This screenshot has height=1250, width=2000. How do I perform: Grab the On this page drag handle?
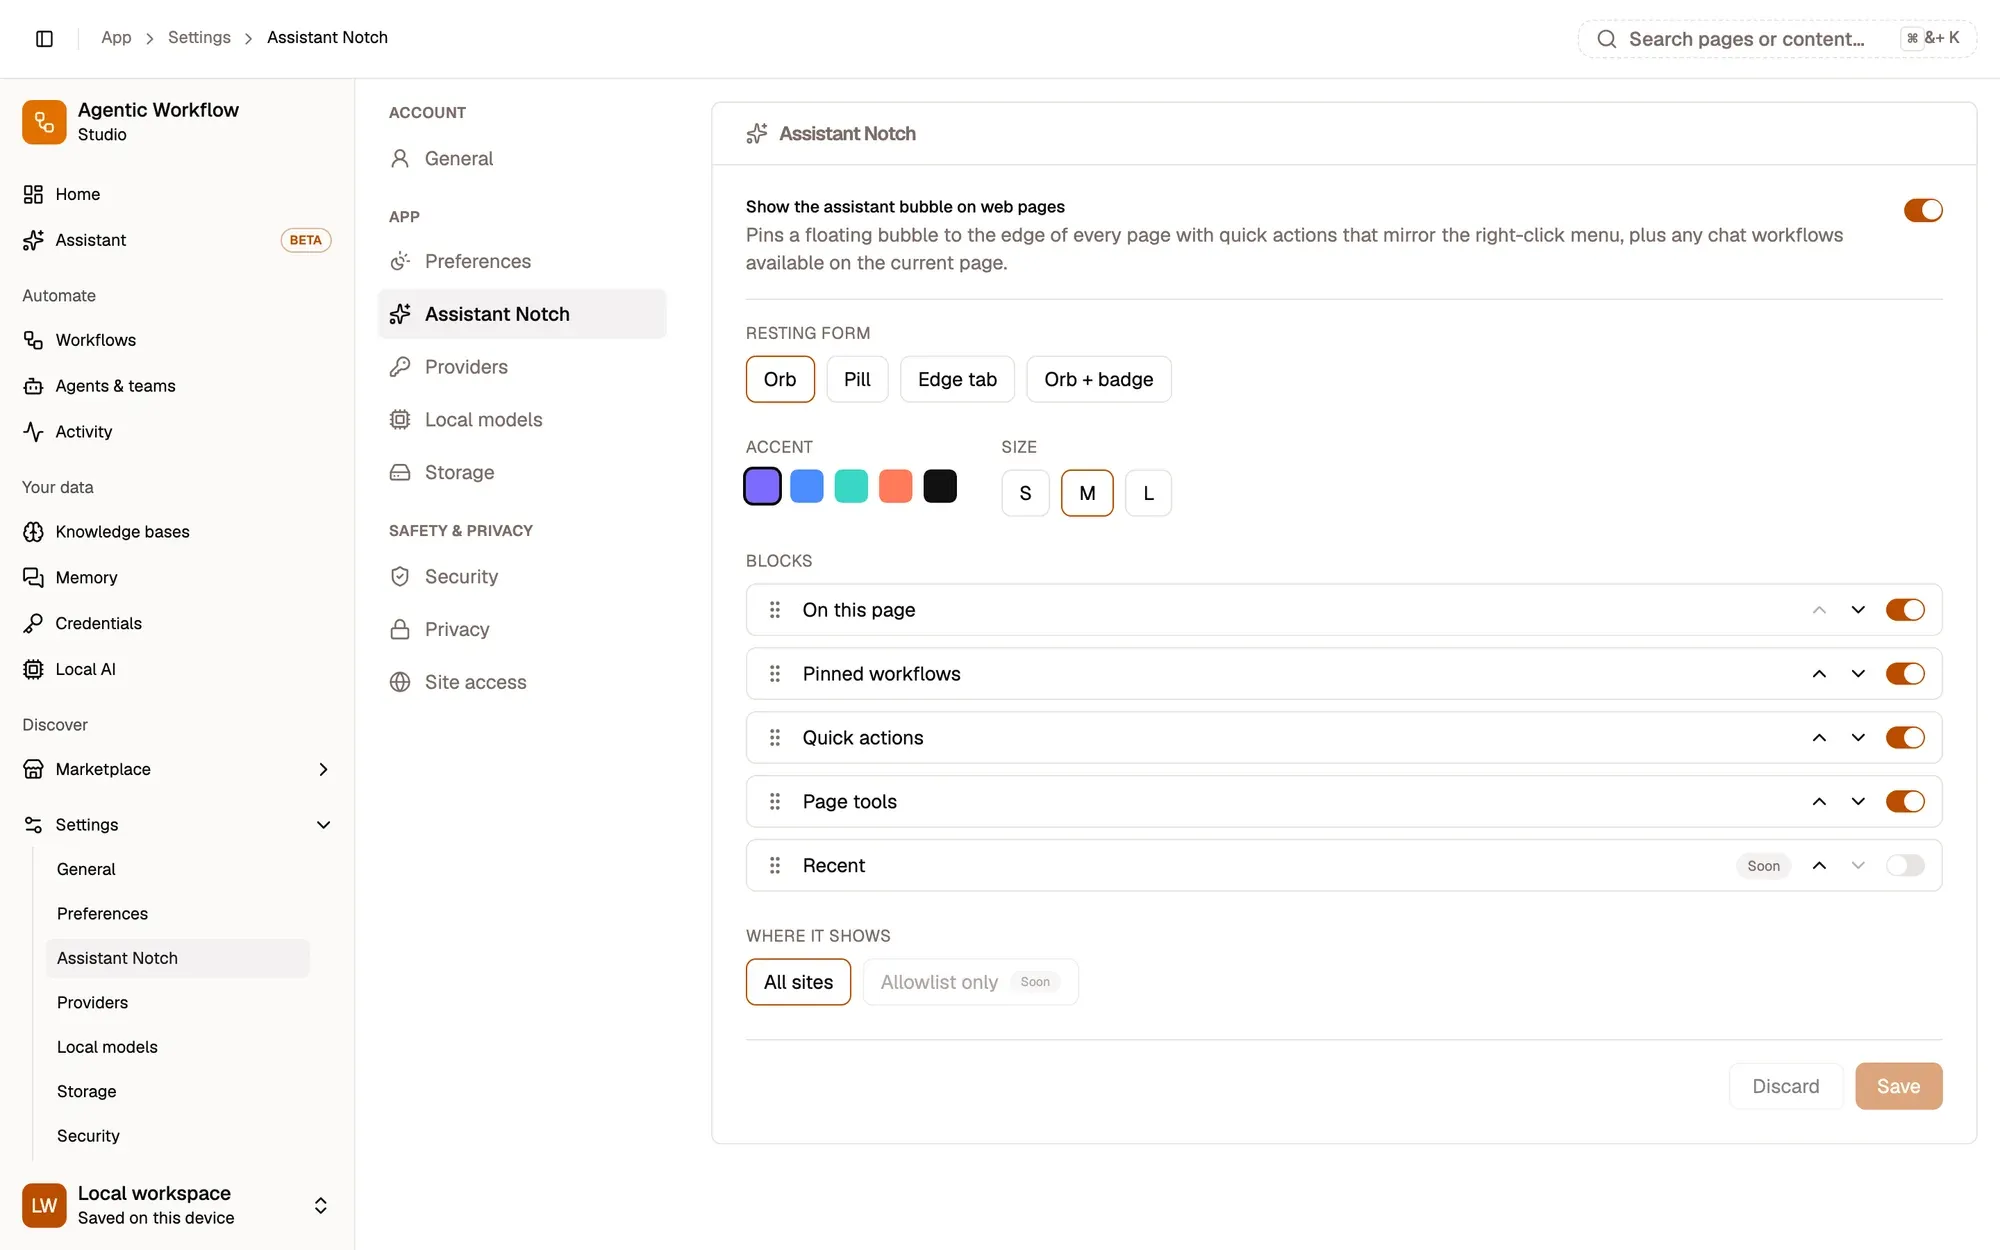[x=775, y=610]
